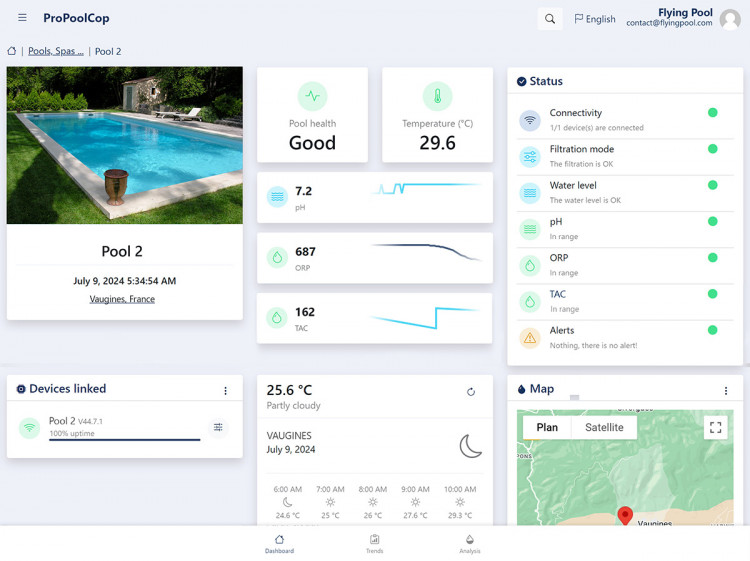Click the Devices linked chip icon
Screen dimensions: 750x561
(x=21, y=389)
